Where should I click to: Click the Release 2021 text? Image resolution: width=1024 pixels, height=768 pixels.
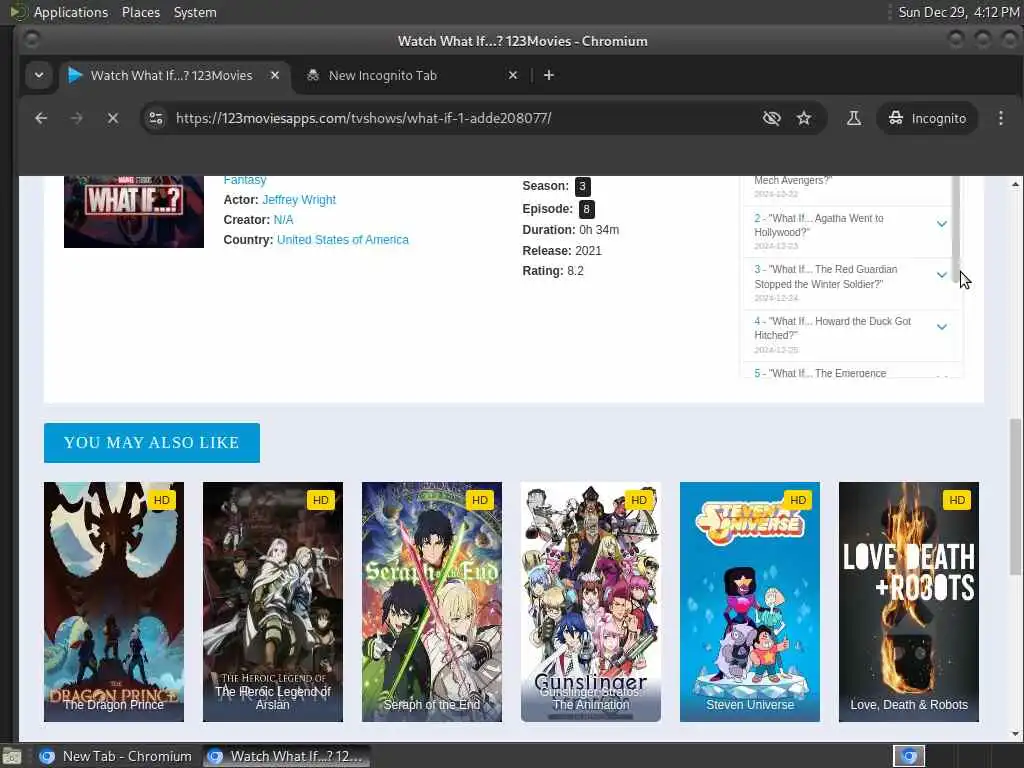[562, 251]
